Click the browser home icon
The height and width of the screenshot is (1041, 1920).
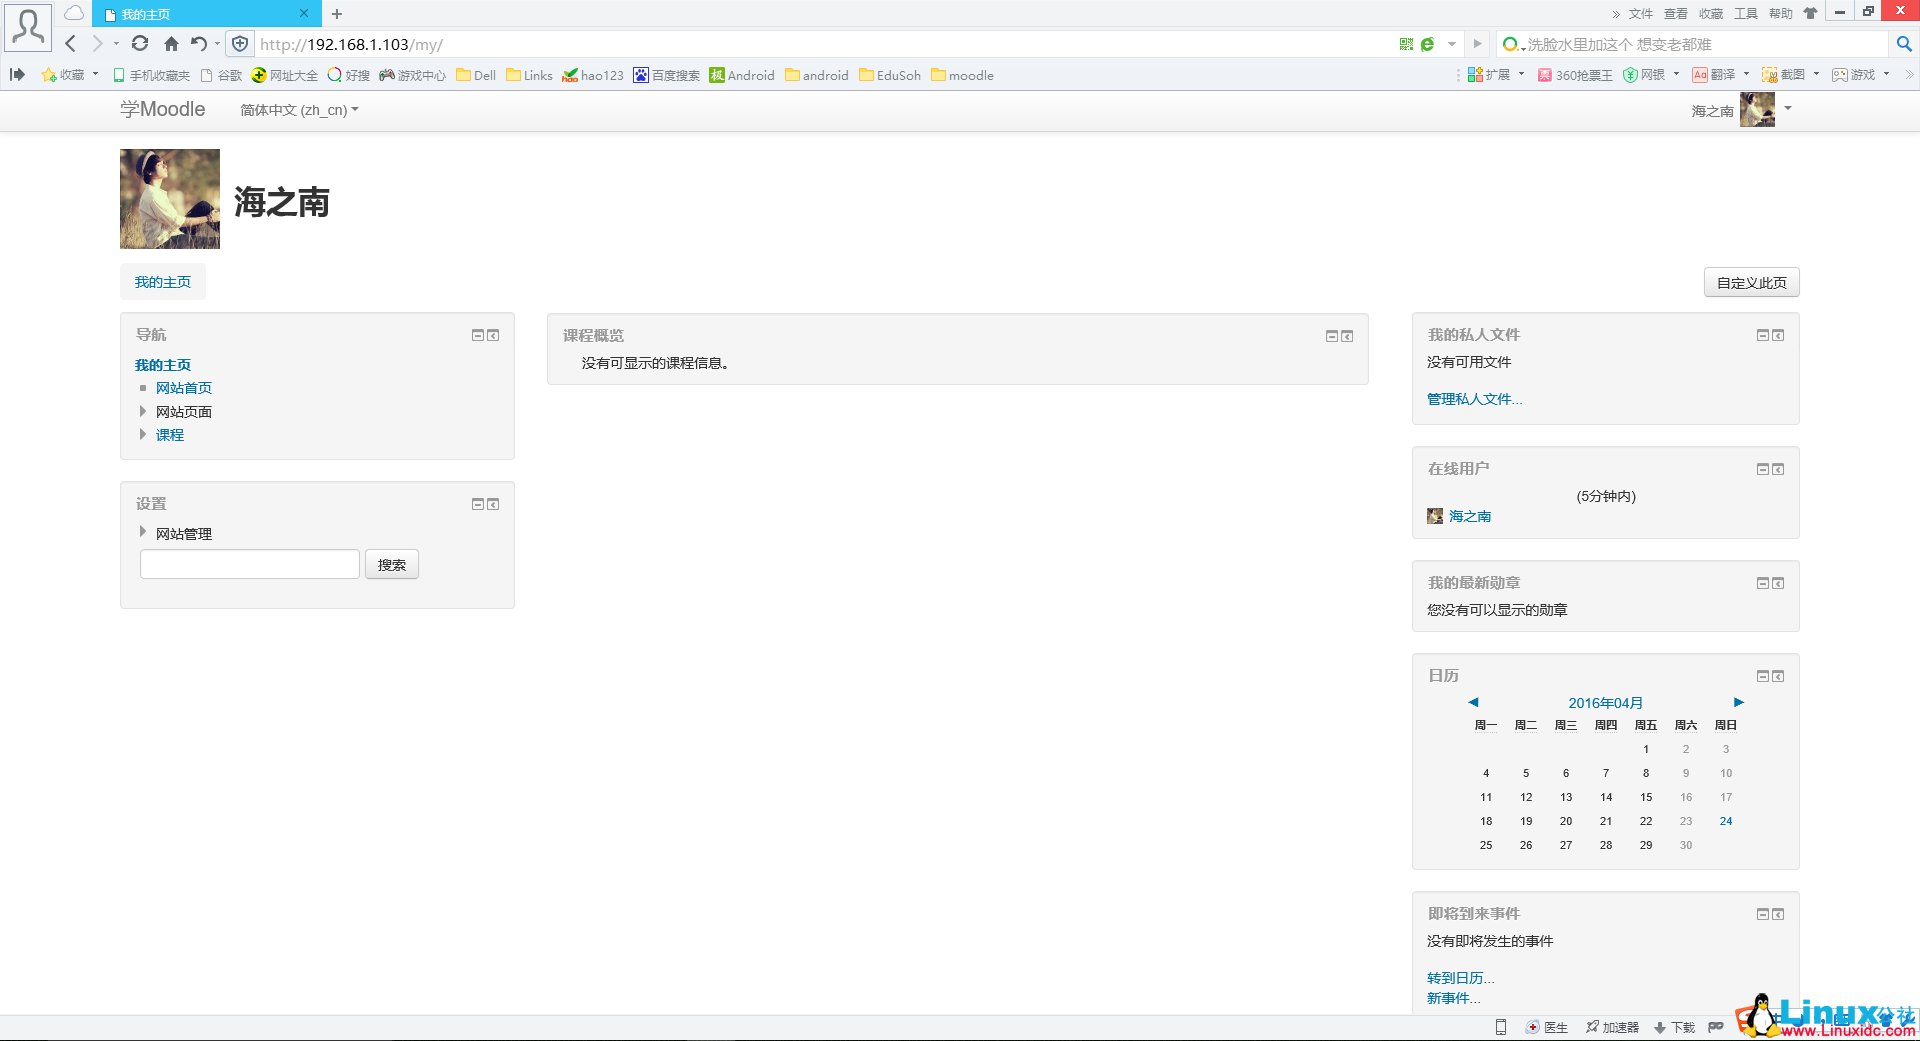[170, 44]
